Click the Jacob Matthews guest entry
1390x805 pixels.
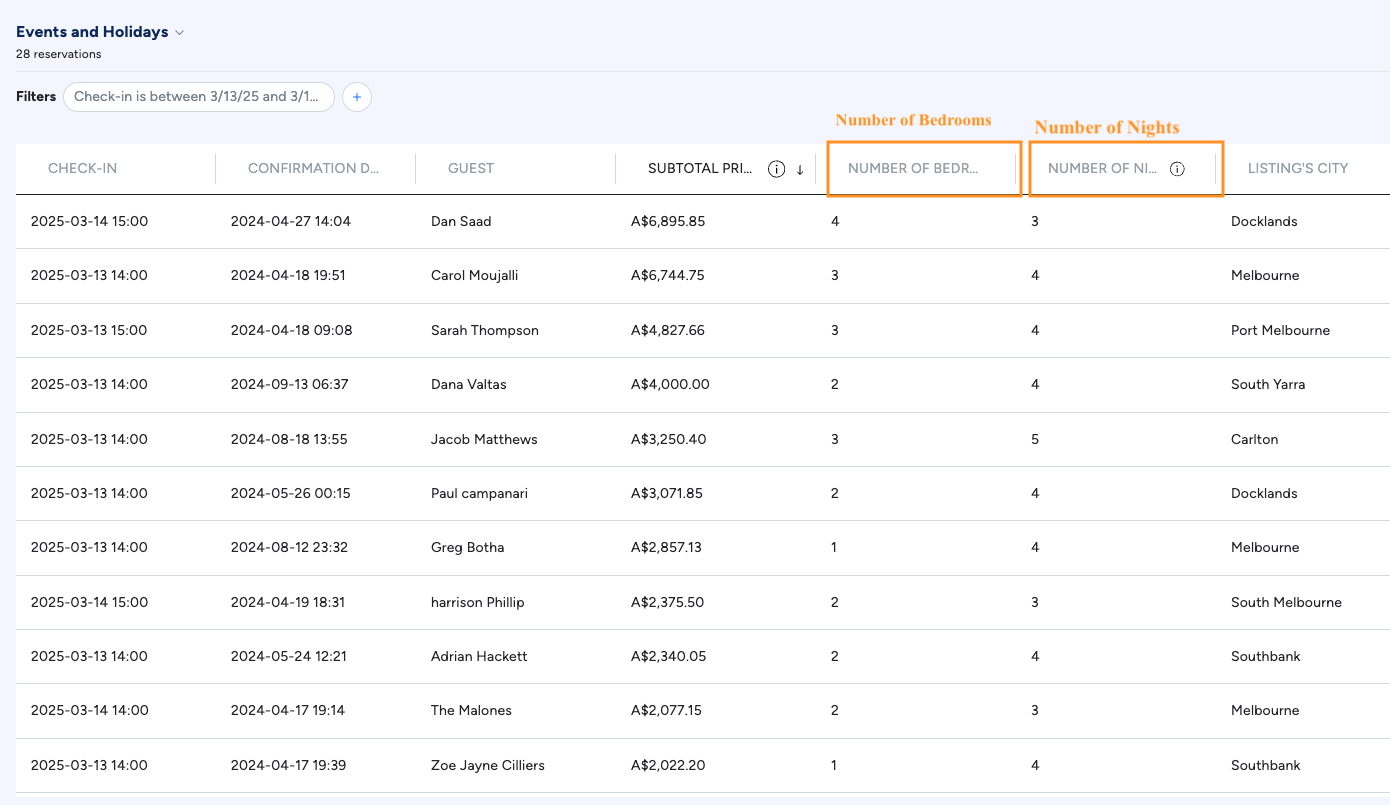pyautogui.click(x=484, y=439)
